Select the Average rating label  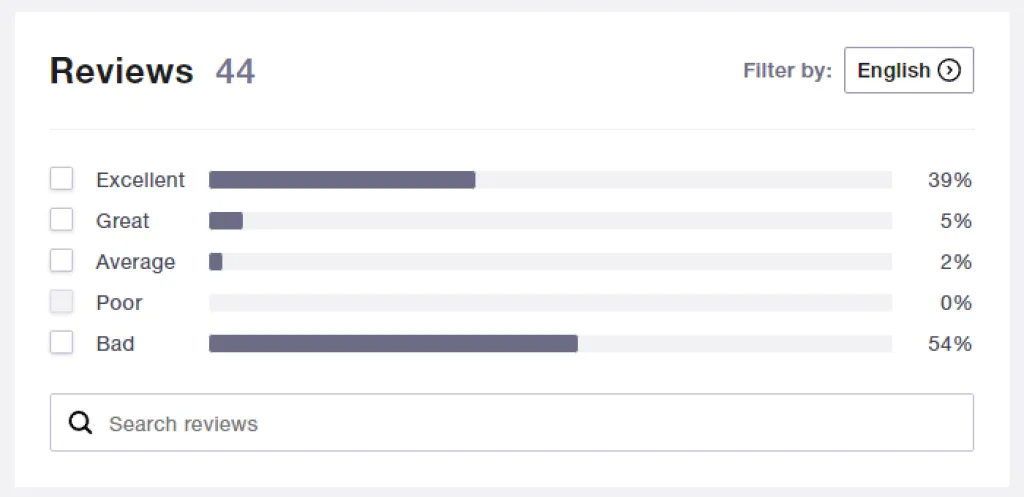point(135,262)
